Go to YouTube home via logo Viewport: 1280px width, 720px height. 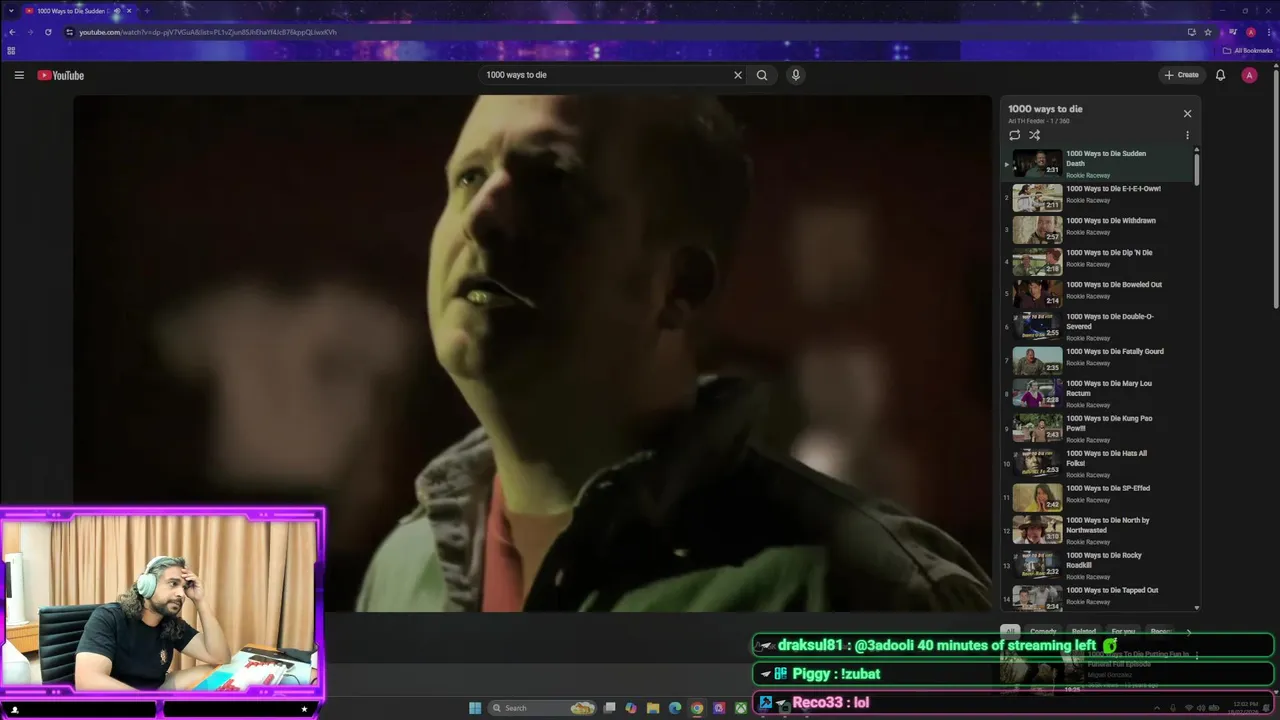(x=61, y=75)
